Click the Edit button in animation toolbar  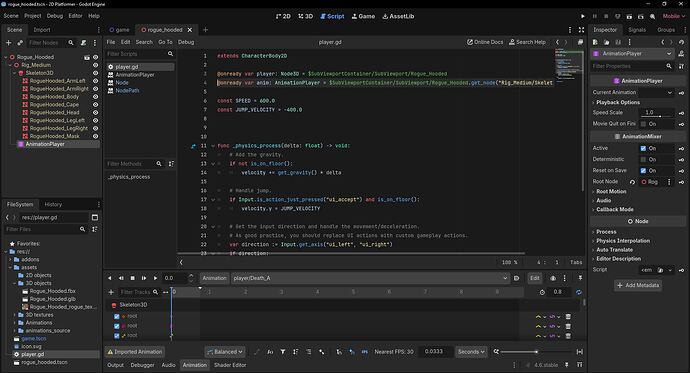(x=535, y=278)
